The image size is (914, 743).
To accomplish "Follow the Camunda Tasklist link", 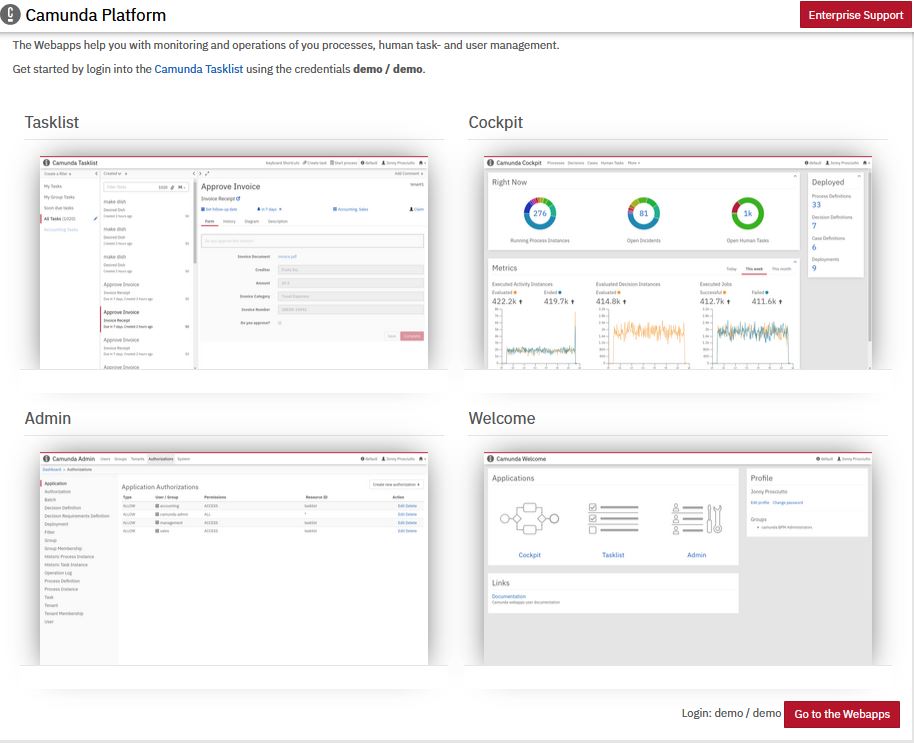I will point(198,69).
